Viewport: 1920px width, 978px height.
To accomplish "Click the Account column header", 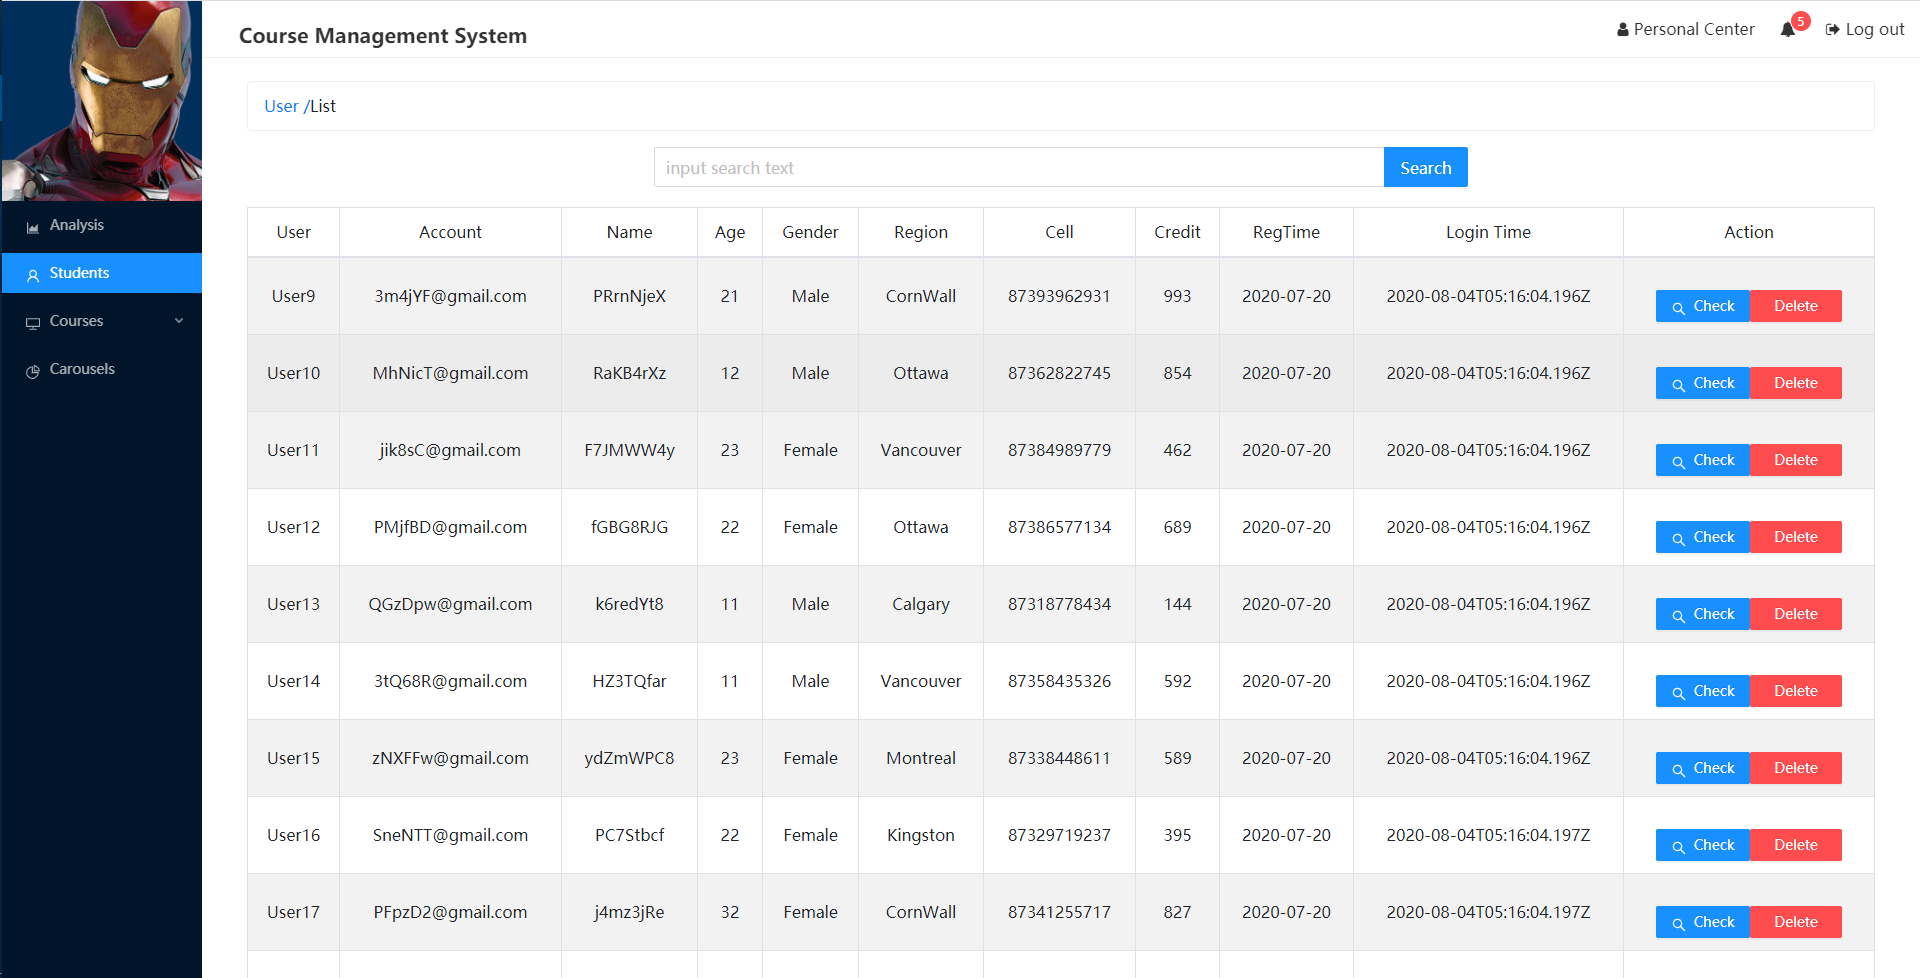I will pos(450,232).
